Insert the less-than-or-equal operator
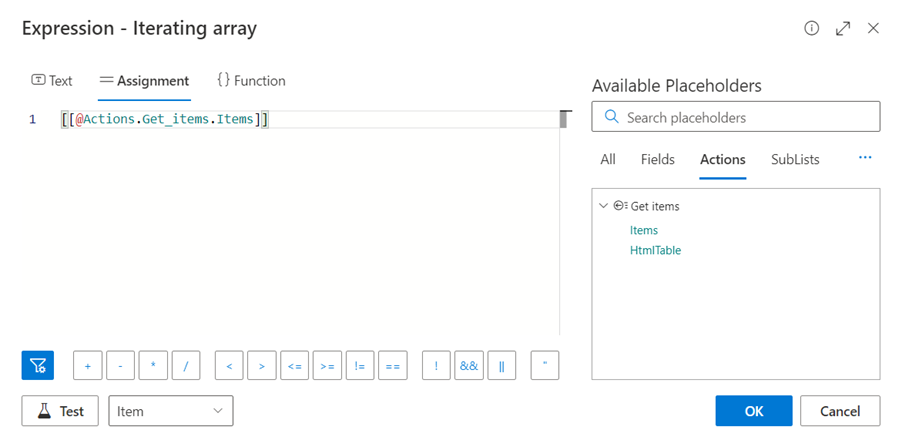 coord(294,366)
